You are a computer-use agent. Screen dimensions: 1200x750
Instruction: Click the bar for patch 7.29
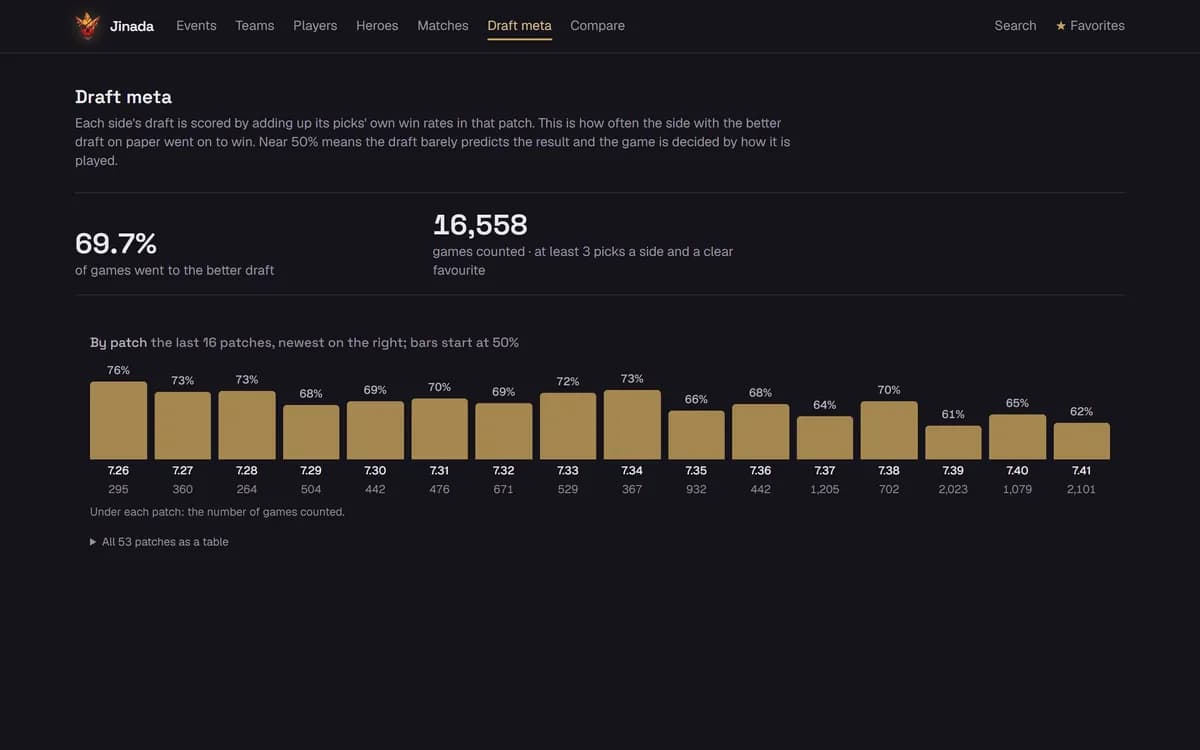(x=311, y=432)
